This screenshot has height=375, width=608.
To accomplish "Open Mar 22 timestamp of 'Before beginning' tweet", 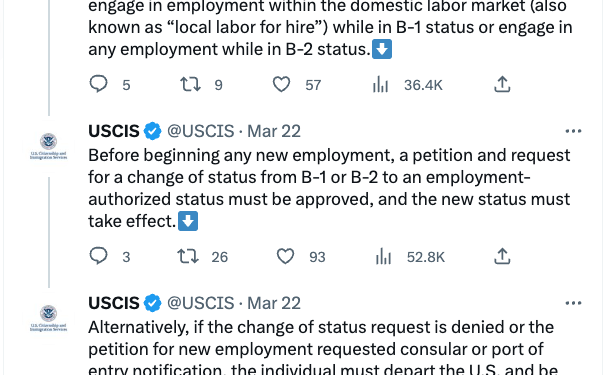I will 274,131.
